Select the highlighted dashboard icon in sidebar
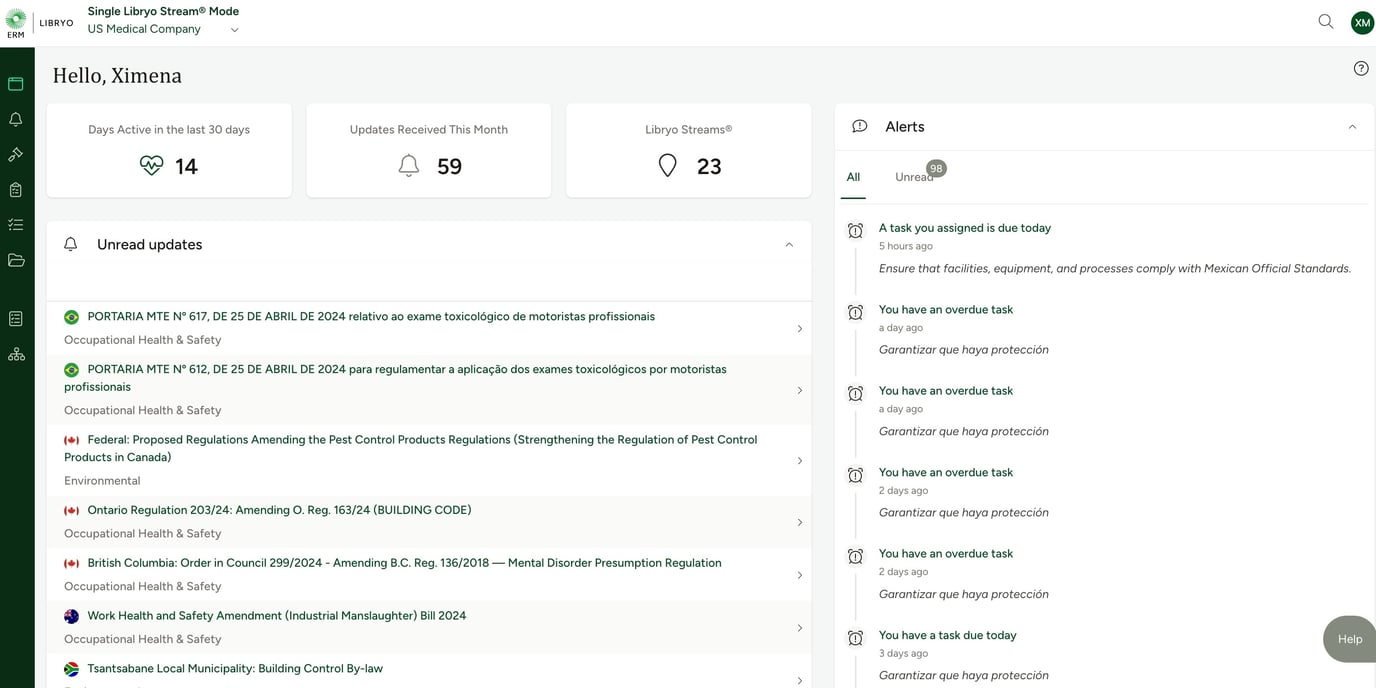 (x=15, y=83)
